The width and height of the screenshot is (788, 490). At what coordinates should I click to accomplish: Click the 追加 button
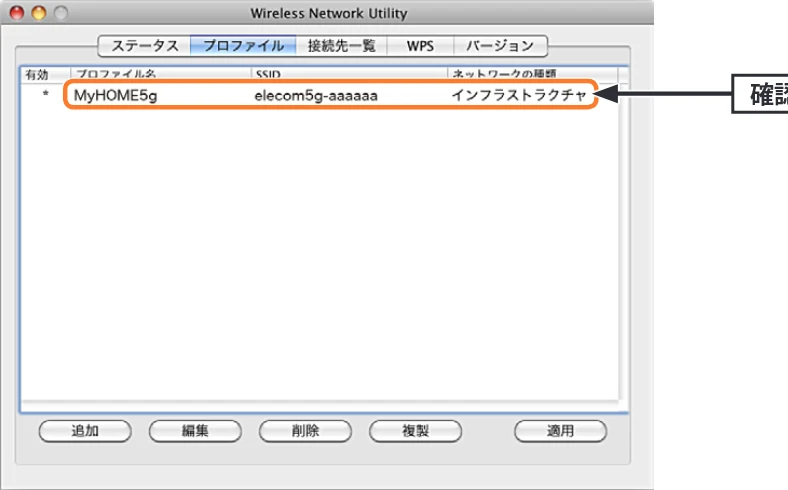point(85,431)
